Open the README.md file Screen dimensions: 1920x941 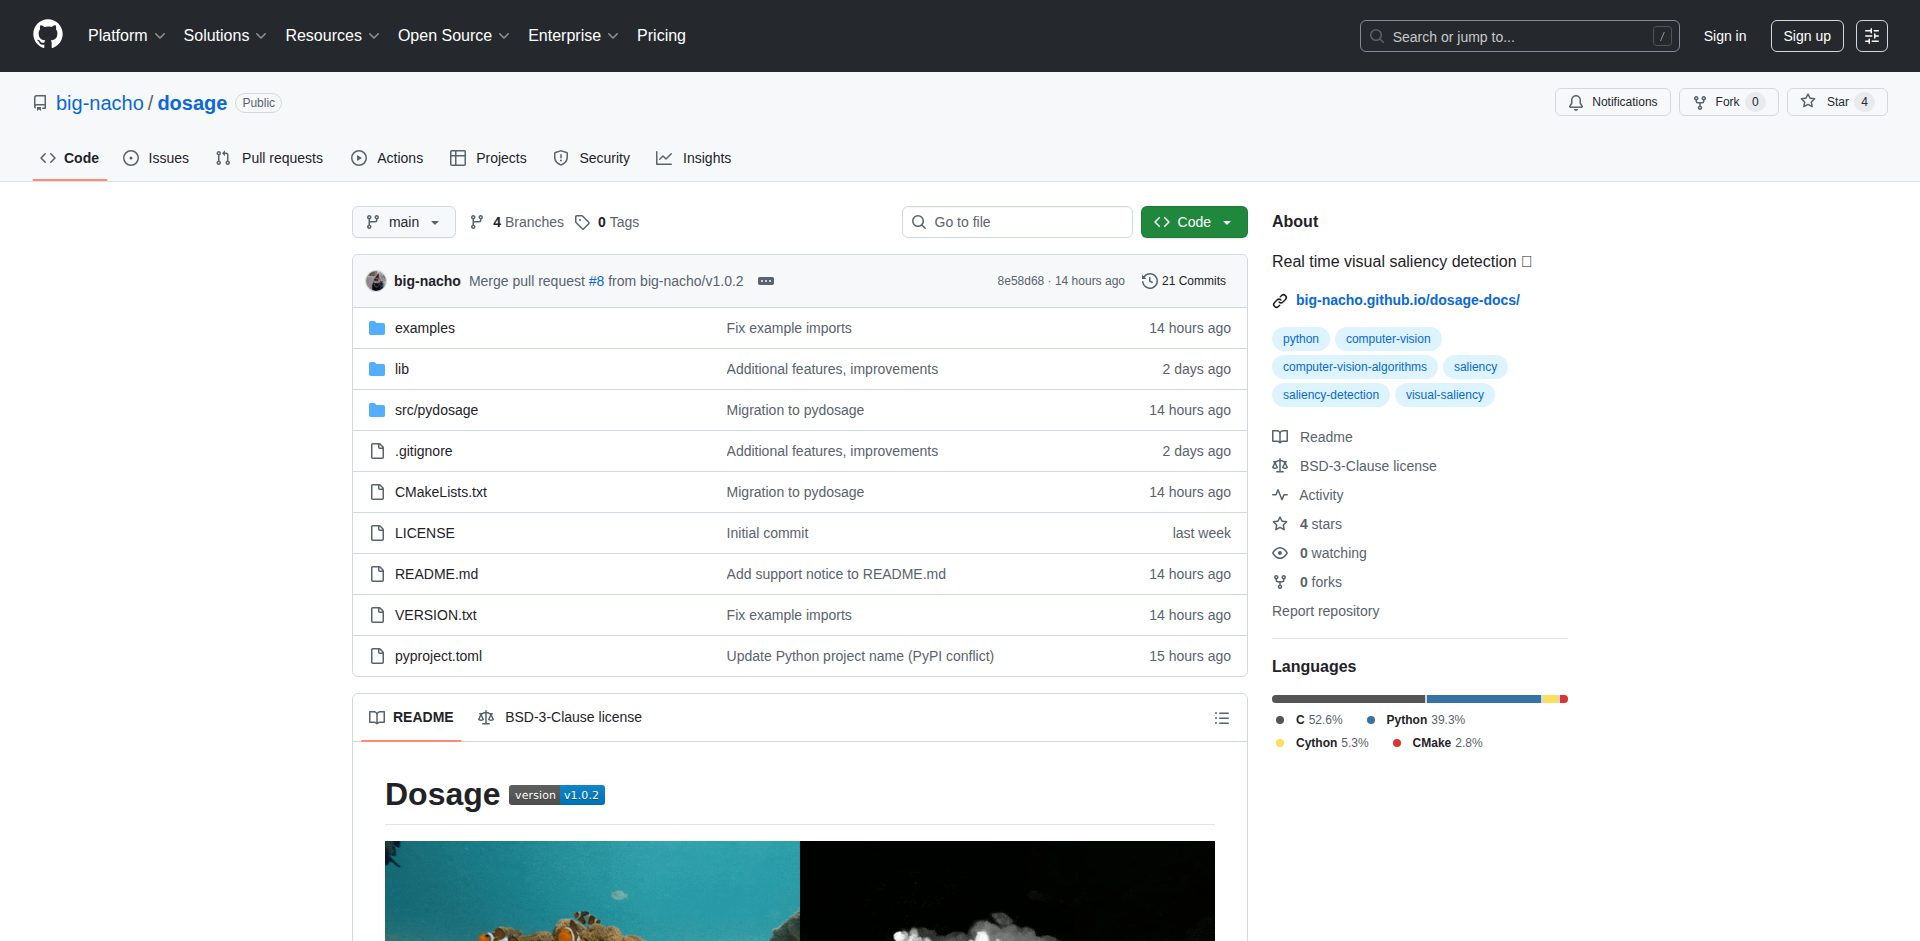coord(436,574)
